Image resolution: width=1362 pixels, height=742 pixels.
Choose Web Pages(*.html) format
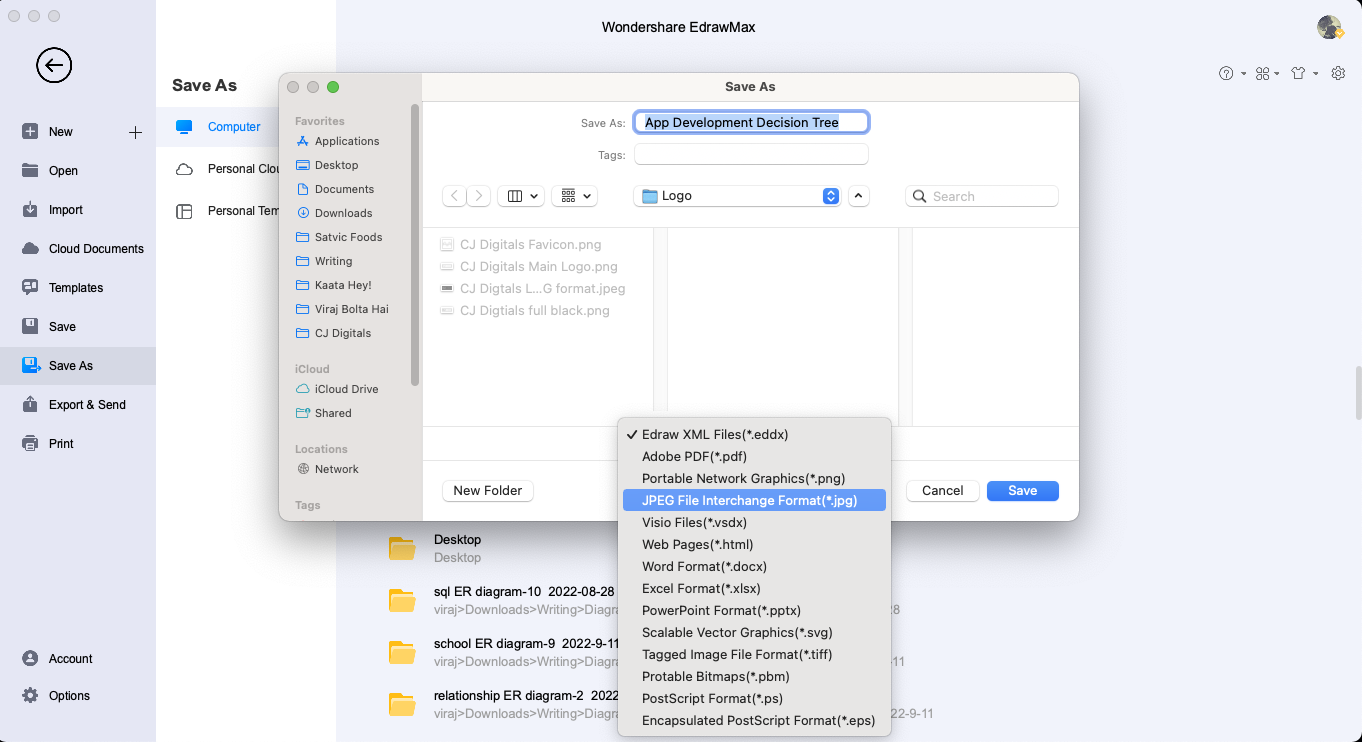click(x=754, y=545)
